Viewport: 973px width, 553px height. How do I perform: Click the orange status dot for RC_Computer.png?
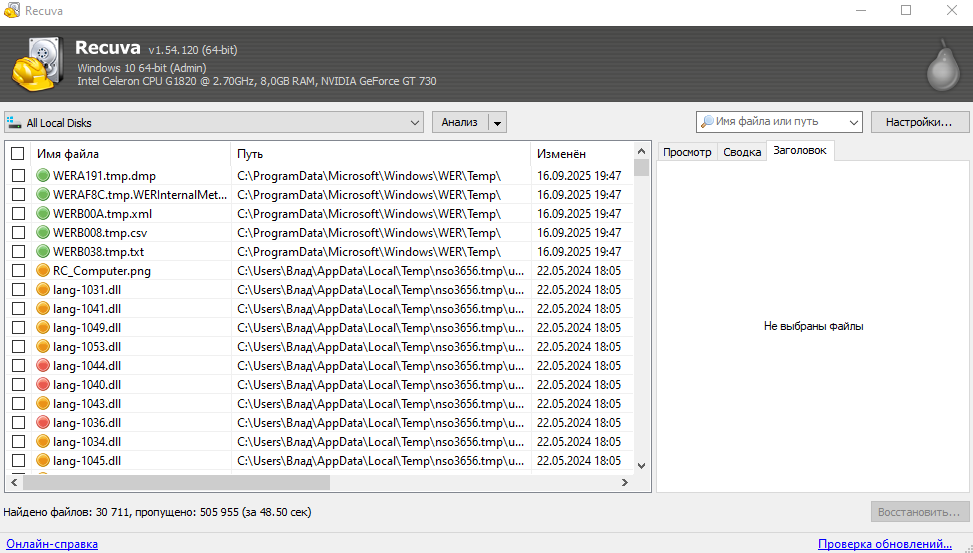point(43,271)
